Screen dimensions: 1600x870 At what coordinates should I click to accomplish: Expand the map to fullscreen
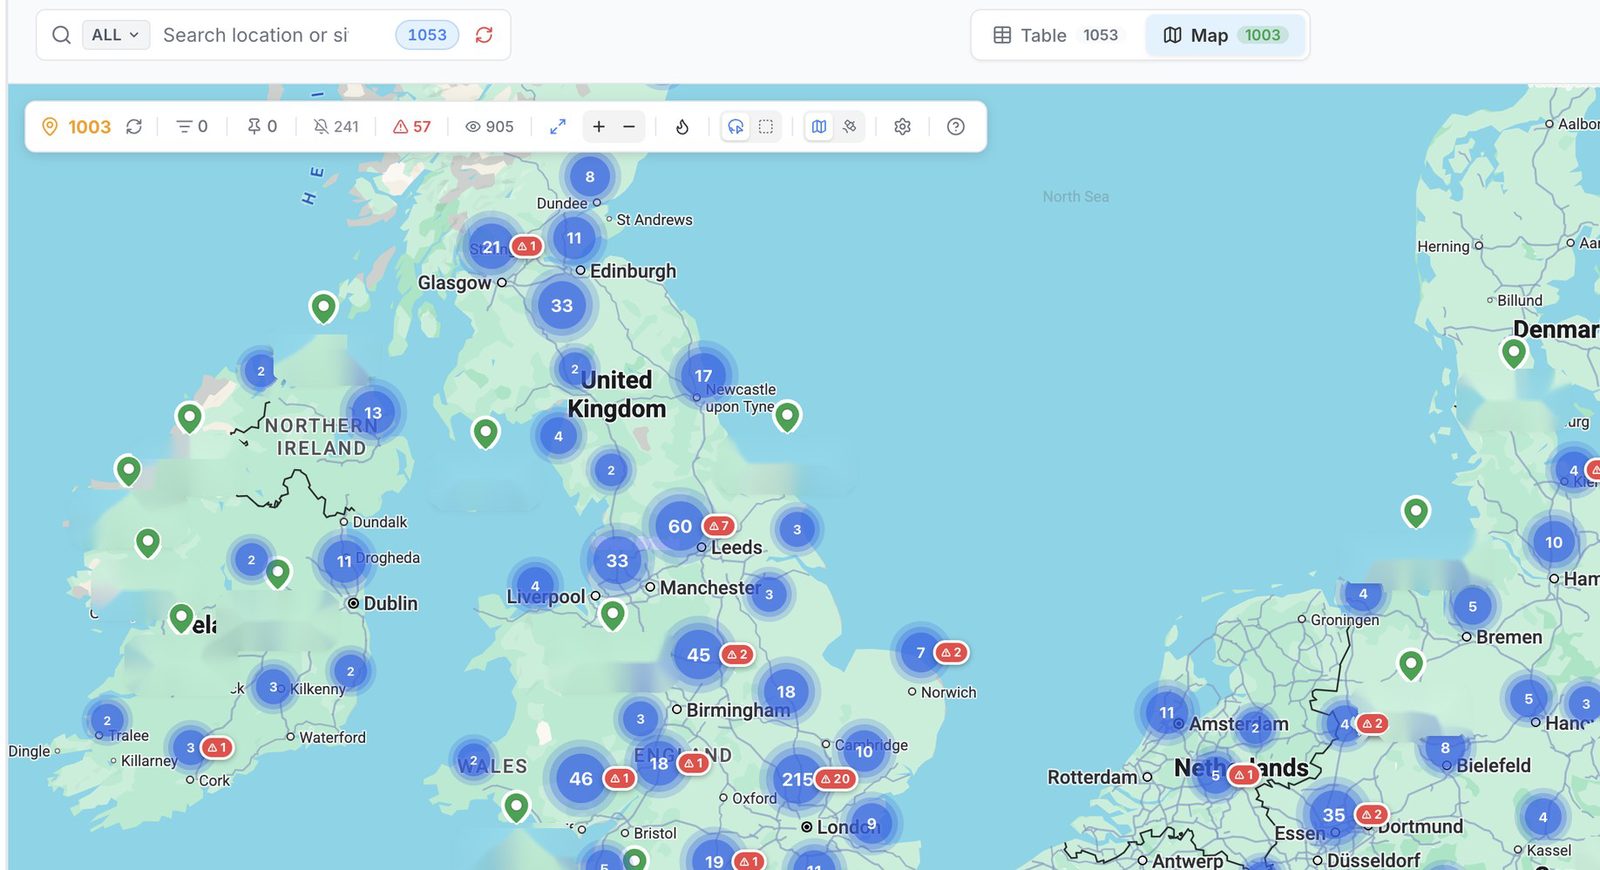pyautogui.click(x=558, y=127)
